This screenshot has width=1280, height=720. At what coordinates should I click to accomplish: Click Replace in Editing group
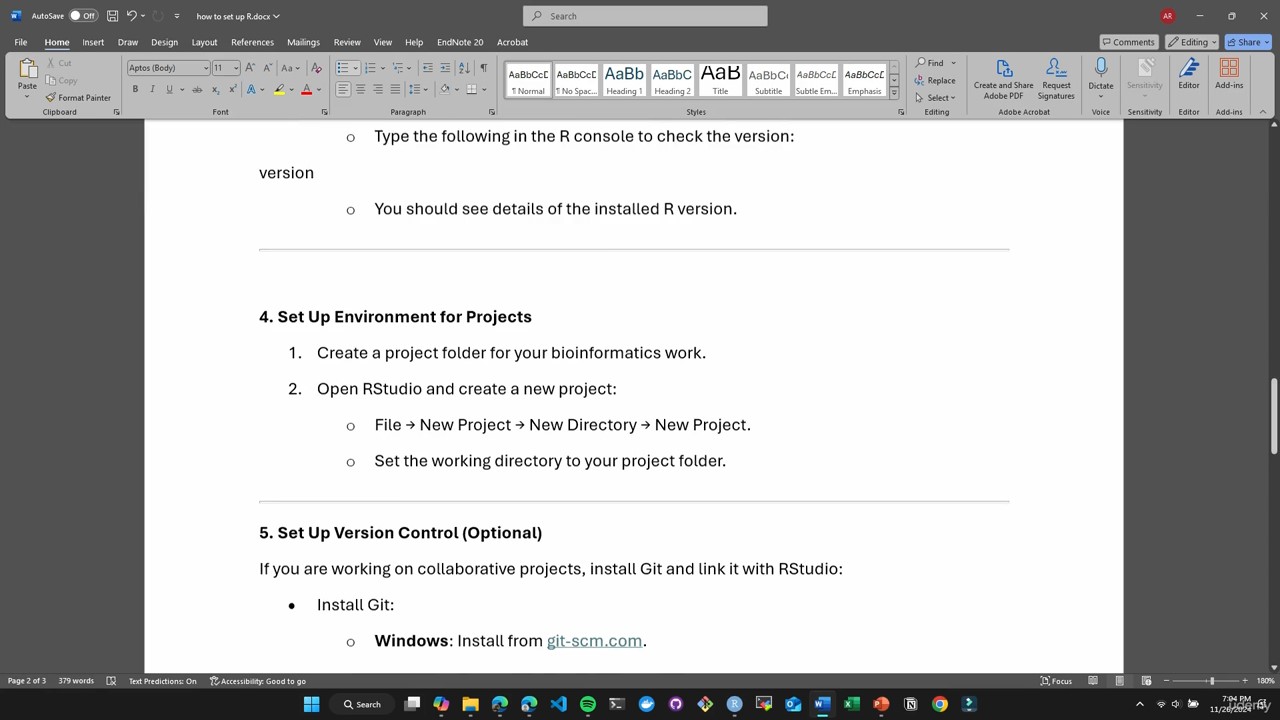[x=935, y=80]
